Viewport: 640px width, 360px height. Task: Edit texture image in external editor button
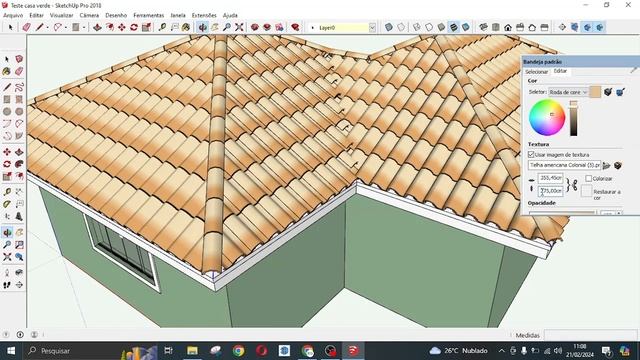pos(618,165)
